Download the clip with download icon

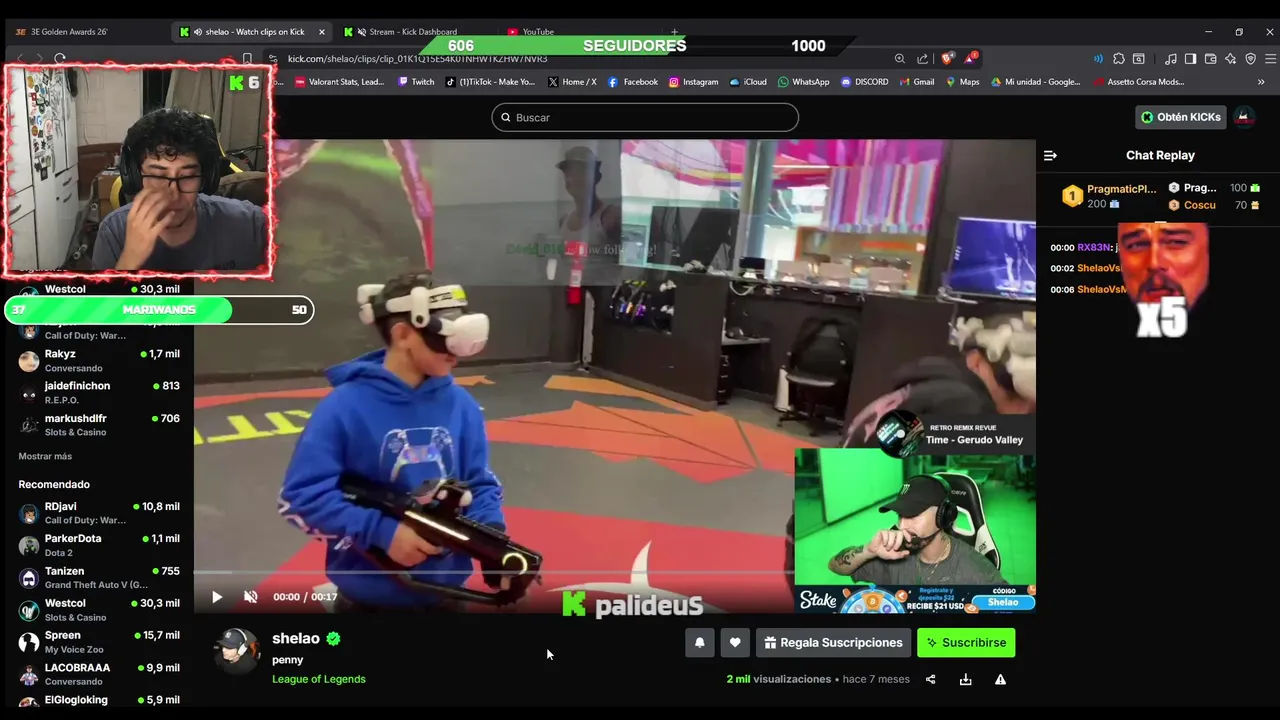965,680
